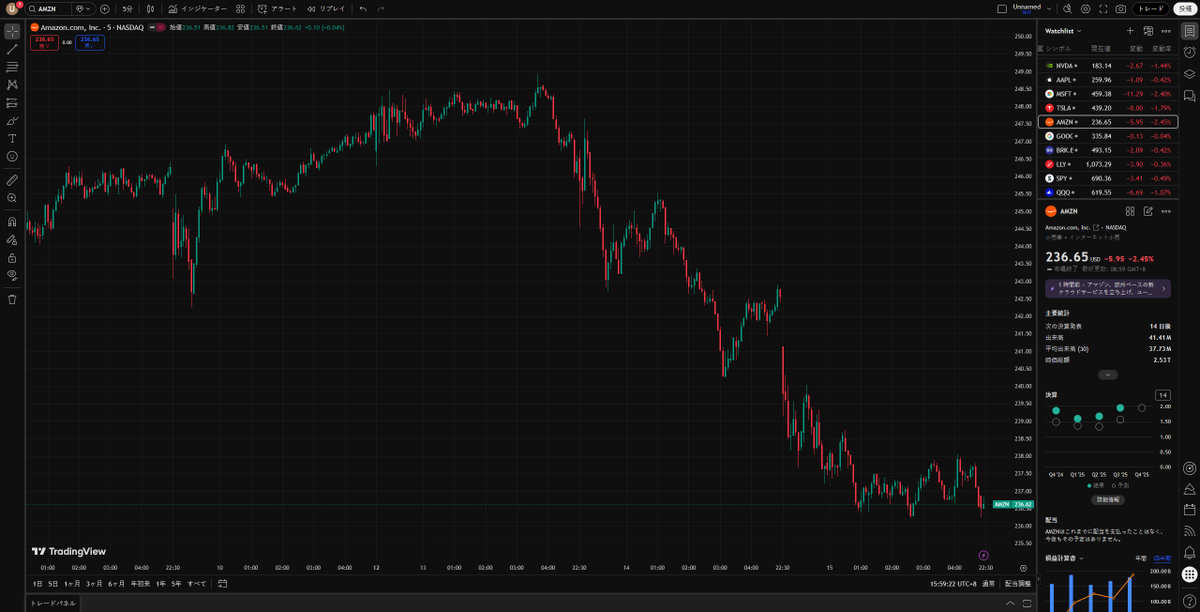
Task: Open the AMZN symbol search field
Action: pos(47,8)
